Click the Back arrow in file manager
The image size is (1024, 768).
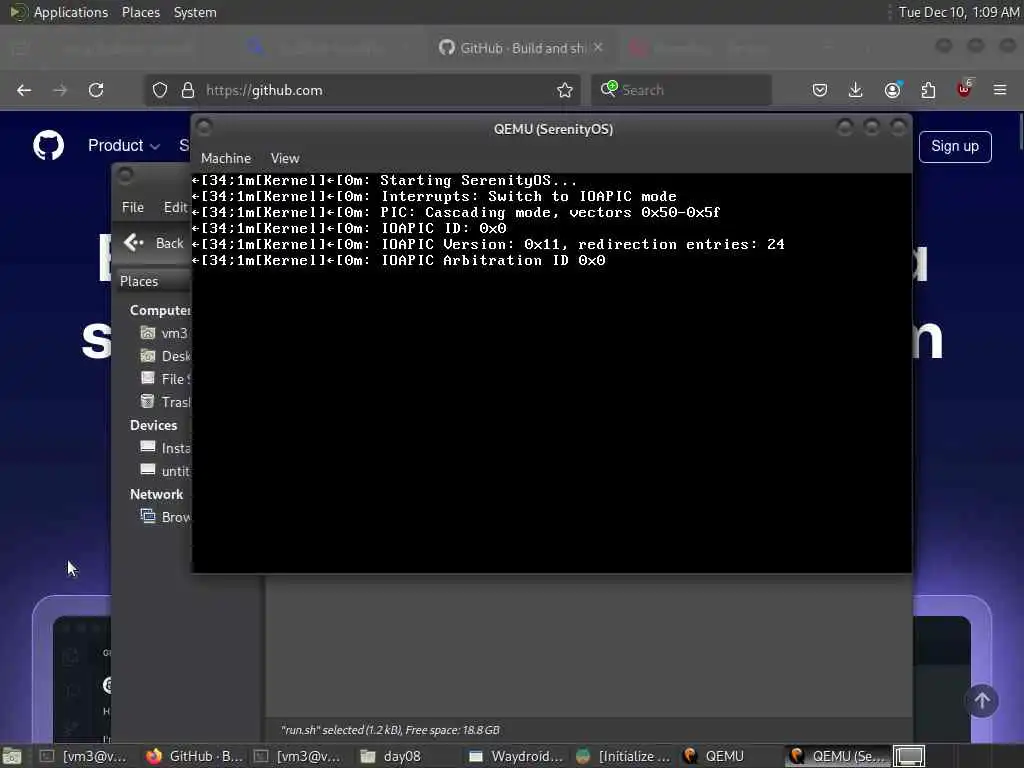coord(154,243)
